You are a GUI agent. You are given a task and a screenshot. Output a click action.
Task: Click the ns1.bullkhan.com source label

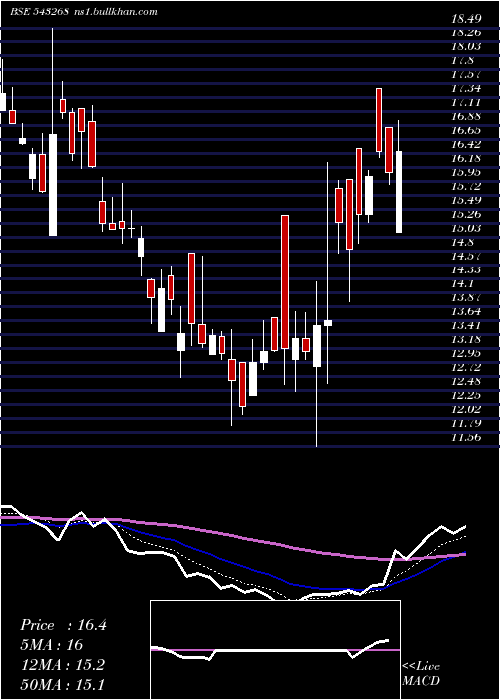pyautogui.click(x=115, y=12)
